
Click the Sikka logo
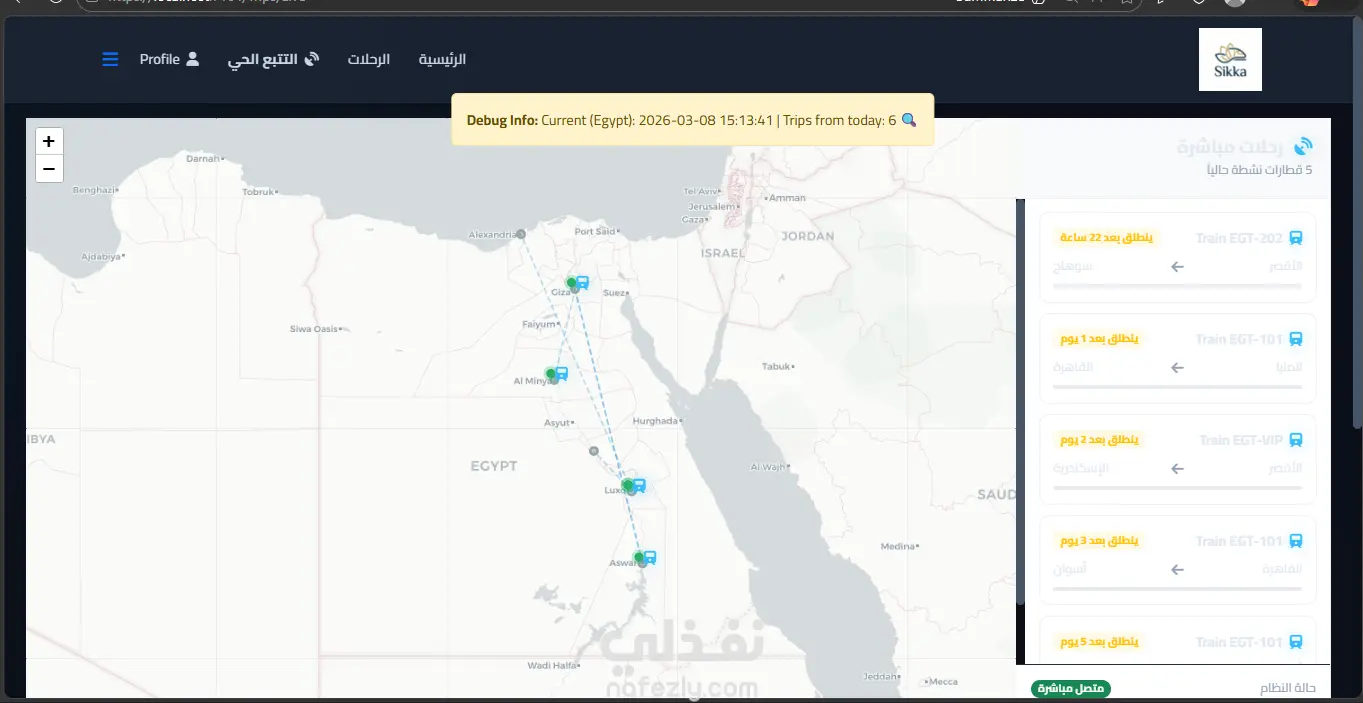point(1230,59)
